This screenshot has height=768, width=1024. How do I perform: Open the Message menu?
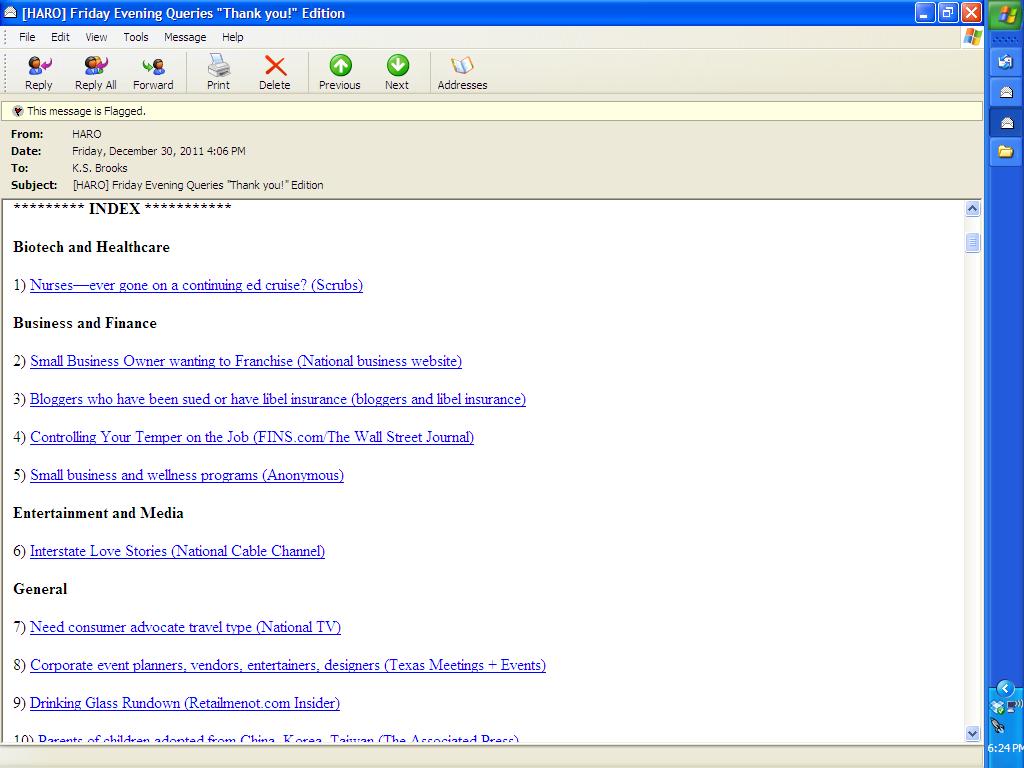point(185,37)
